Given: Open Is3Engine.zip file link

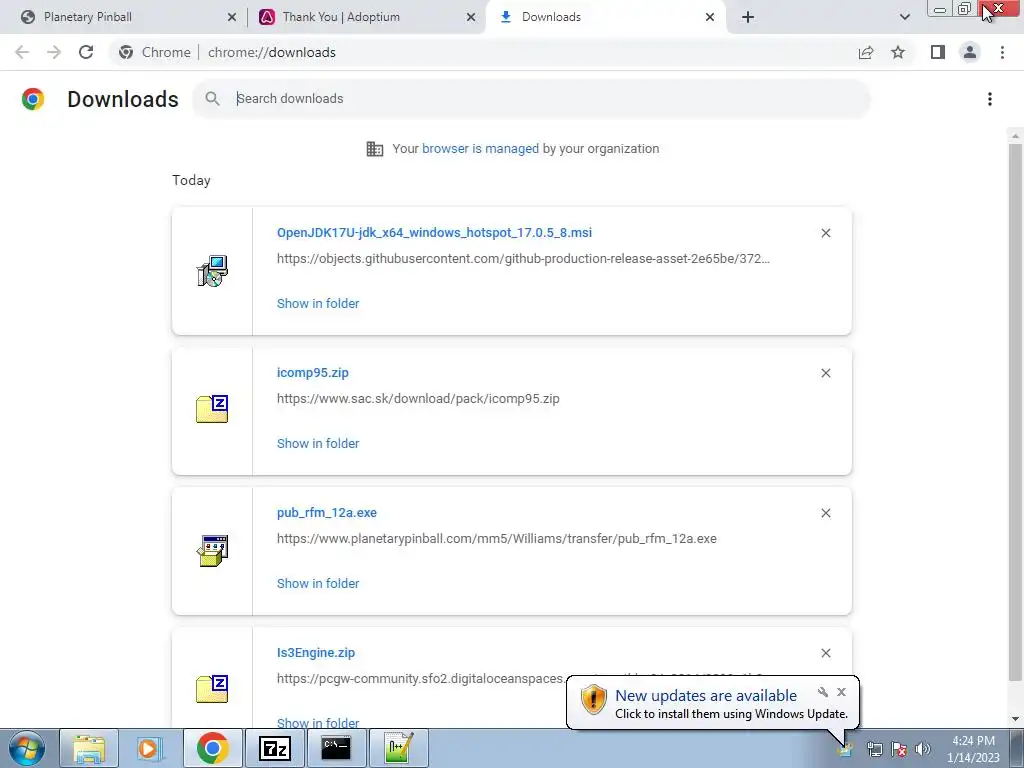Looking at the screenshot, I should (316, 652).
